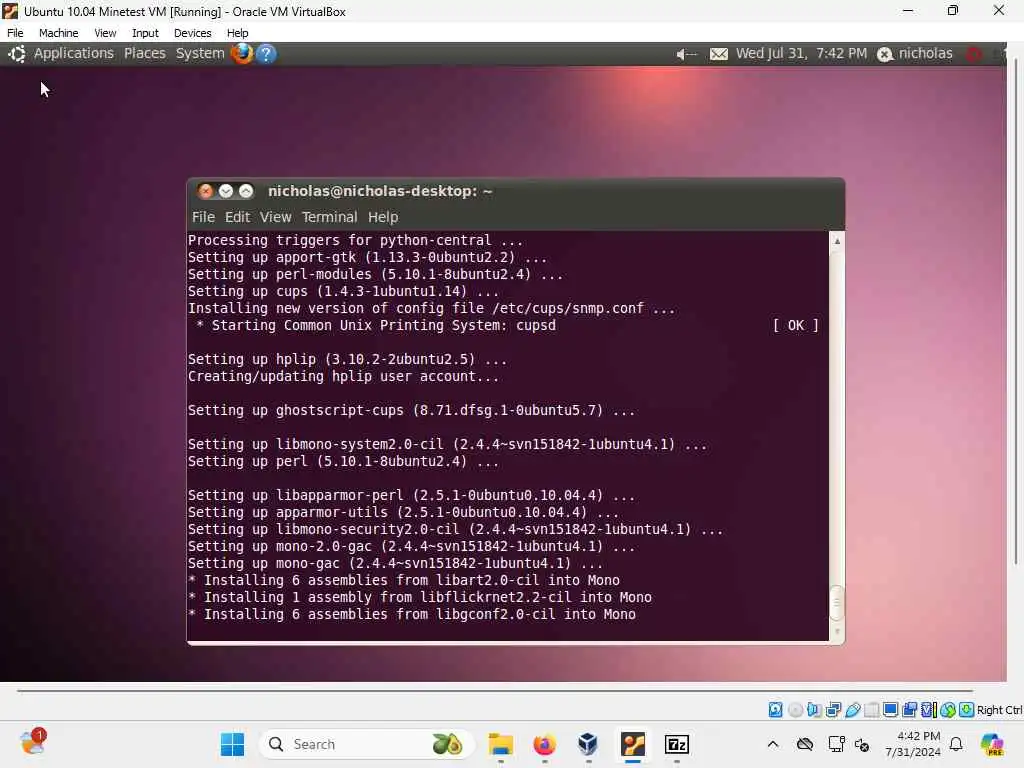Viewport: 1024px width, 768px height.
Task: Minimize the terminal window with down-arrow button
Action: [226, 191]
